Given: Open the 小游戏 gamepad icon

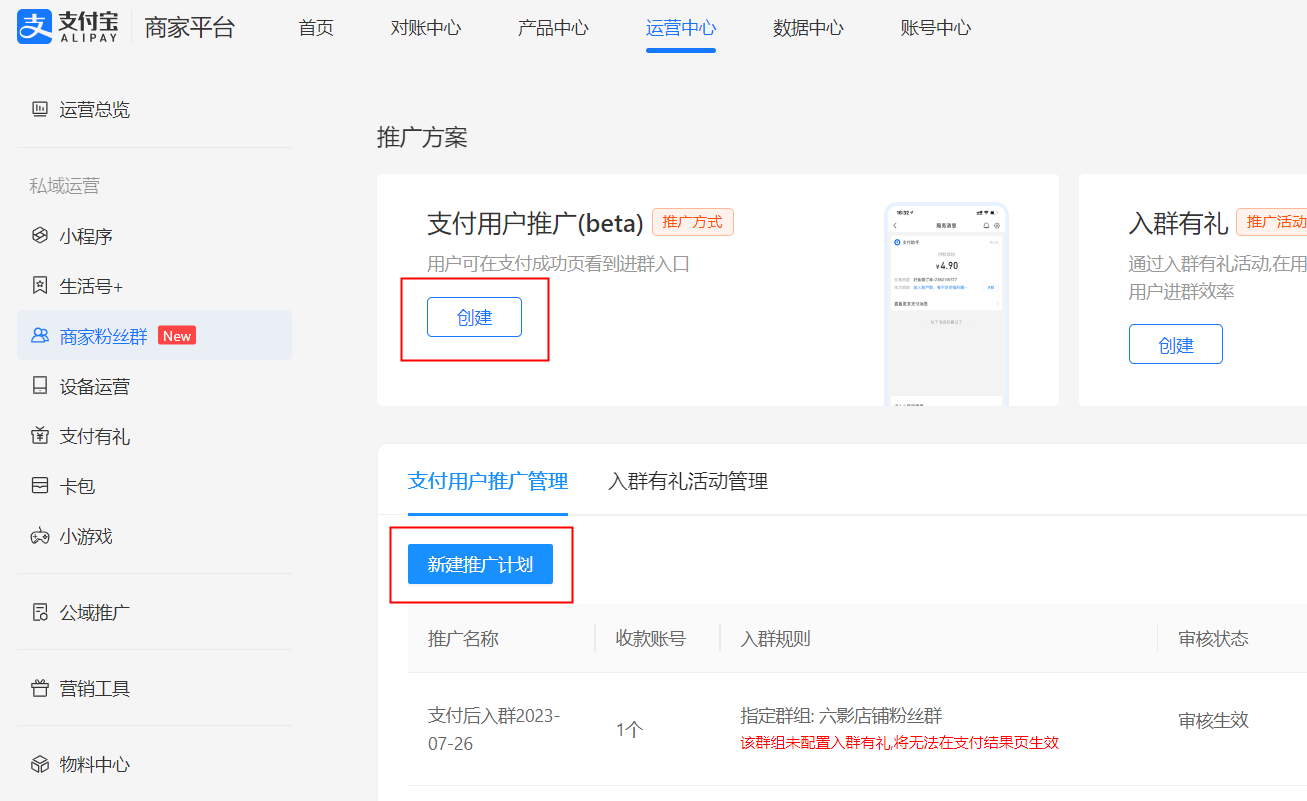Looking at the screenshot, I should coord(40,537).
